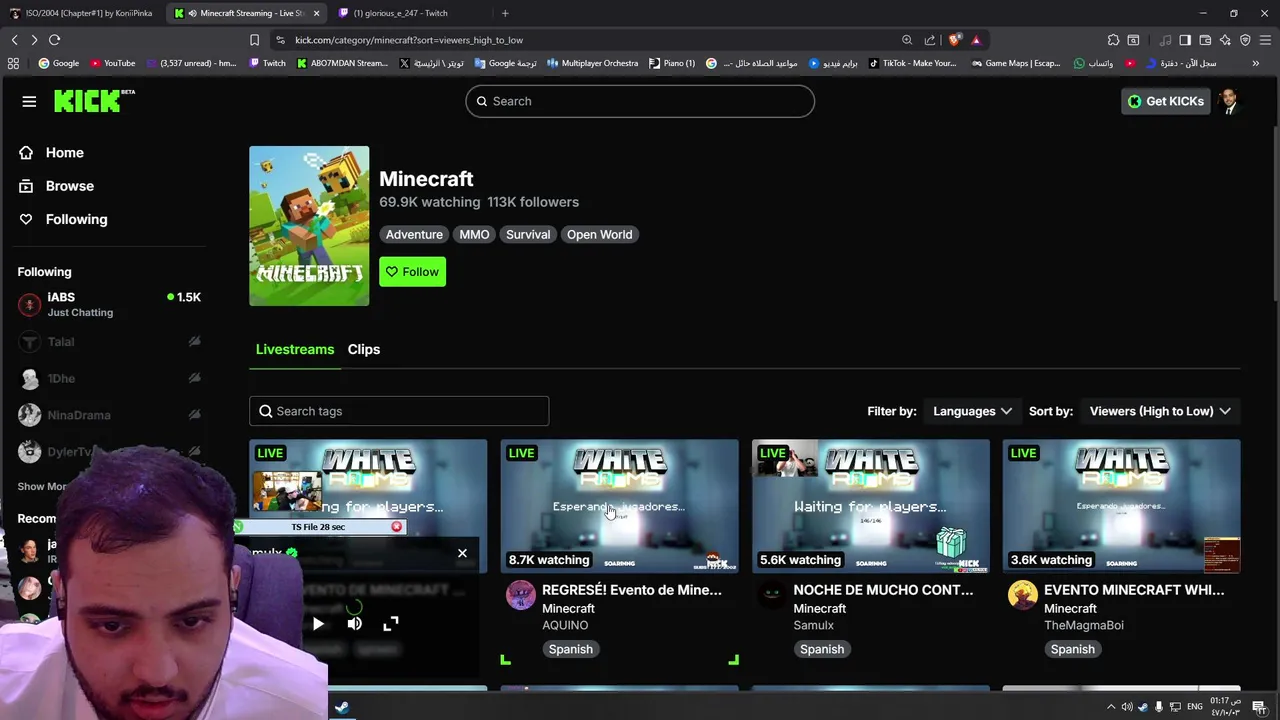
Task: Click Spanish tag under Samulx stream
Action: (x=822, y=649)
